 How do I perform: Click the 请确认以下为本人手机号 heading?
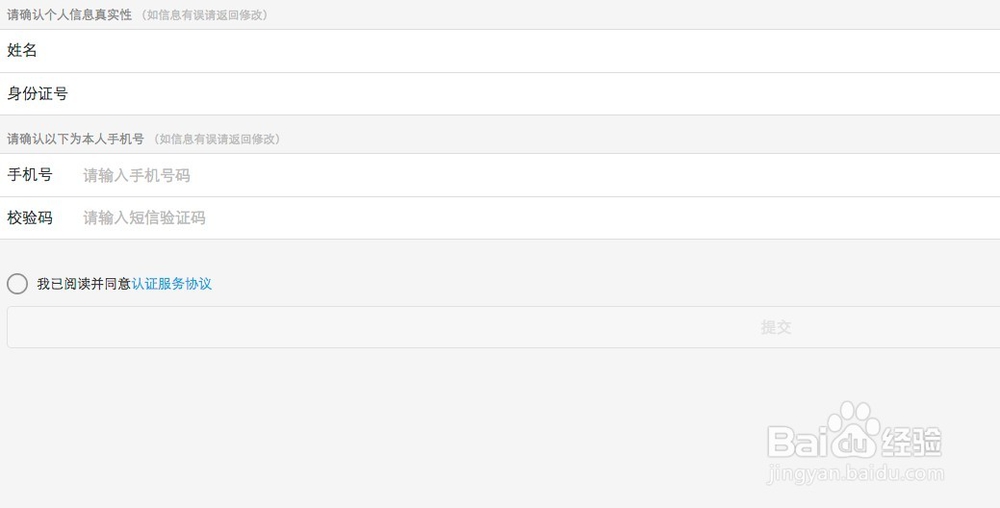(75, 139)
